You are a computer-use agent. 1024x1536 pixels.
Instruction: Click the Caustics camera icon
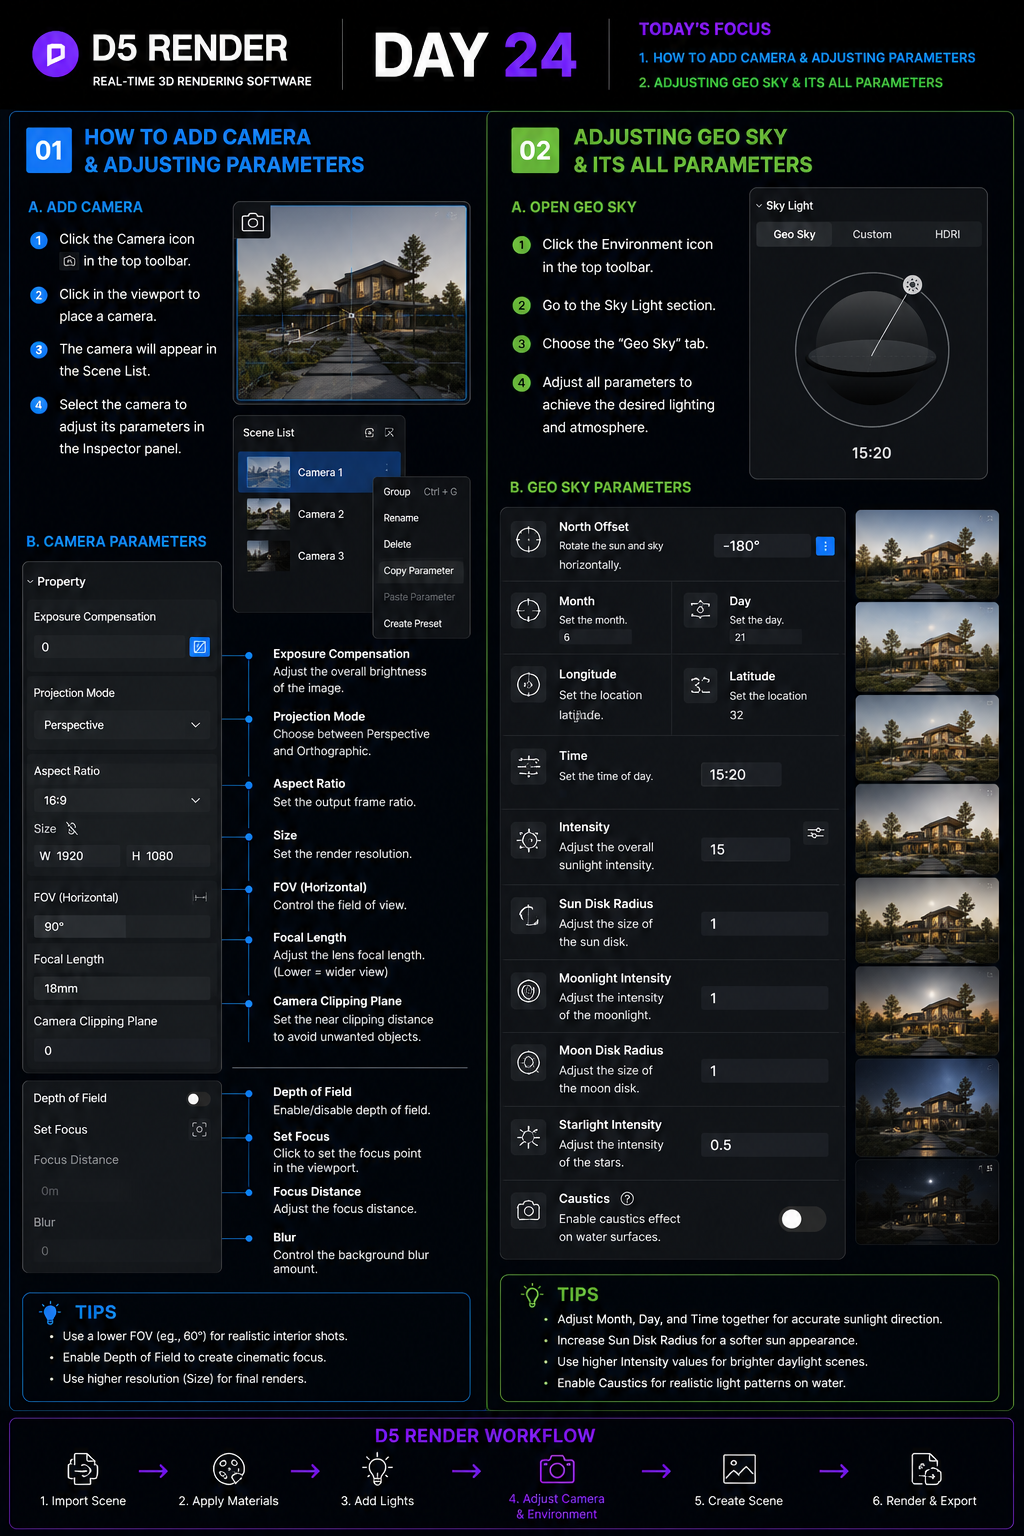pos(528,1211)
